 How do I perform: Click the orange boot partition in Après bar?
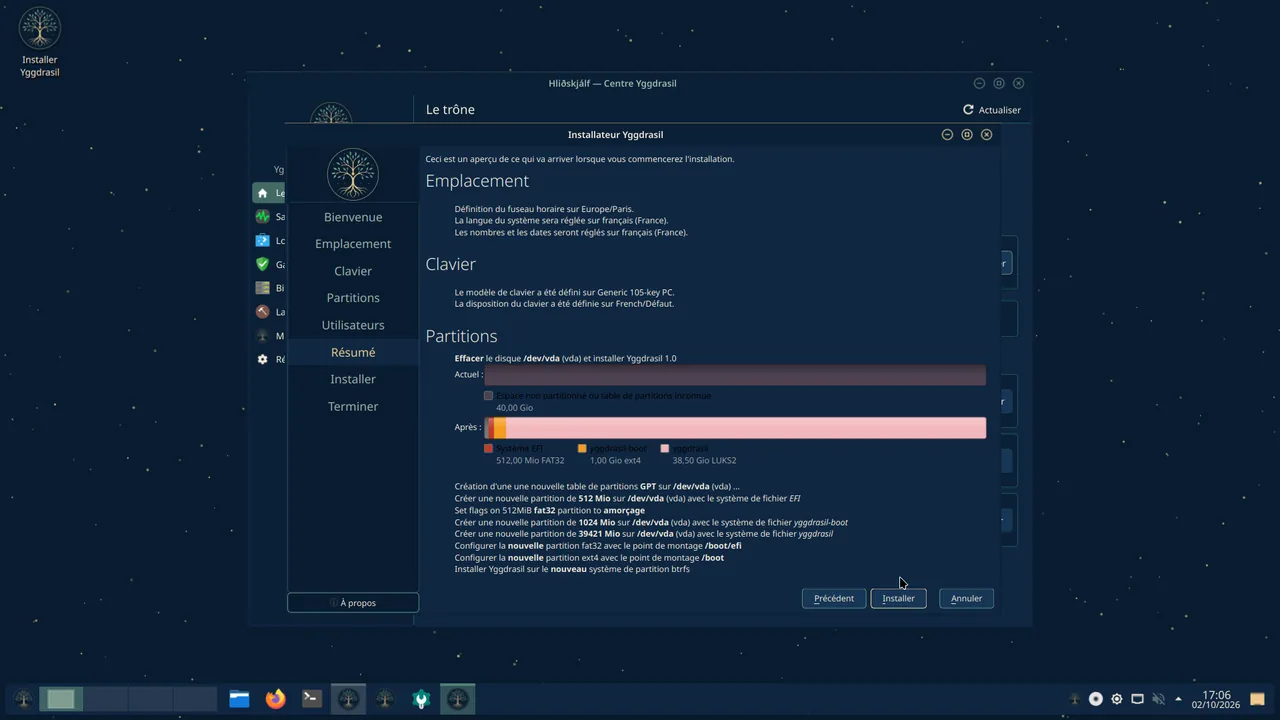[500, 428]
